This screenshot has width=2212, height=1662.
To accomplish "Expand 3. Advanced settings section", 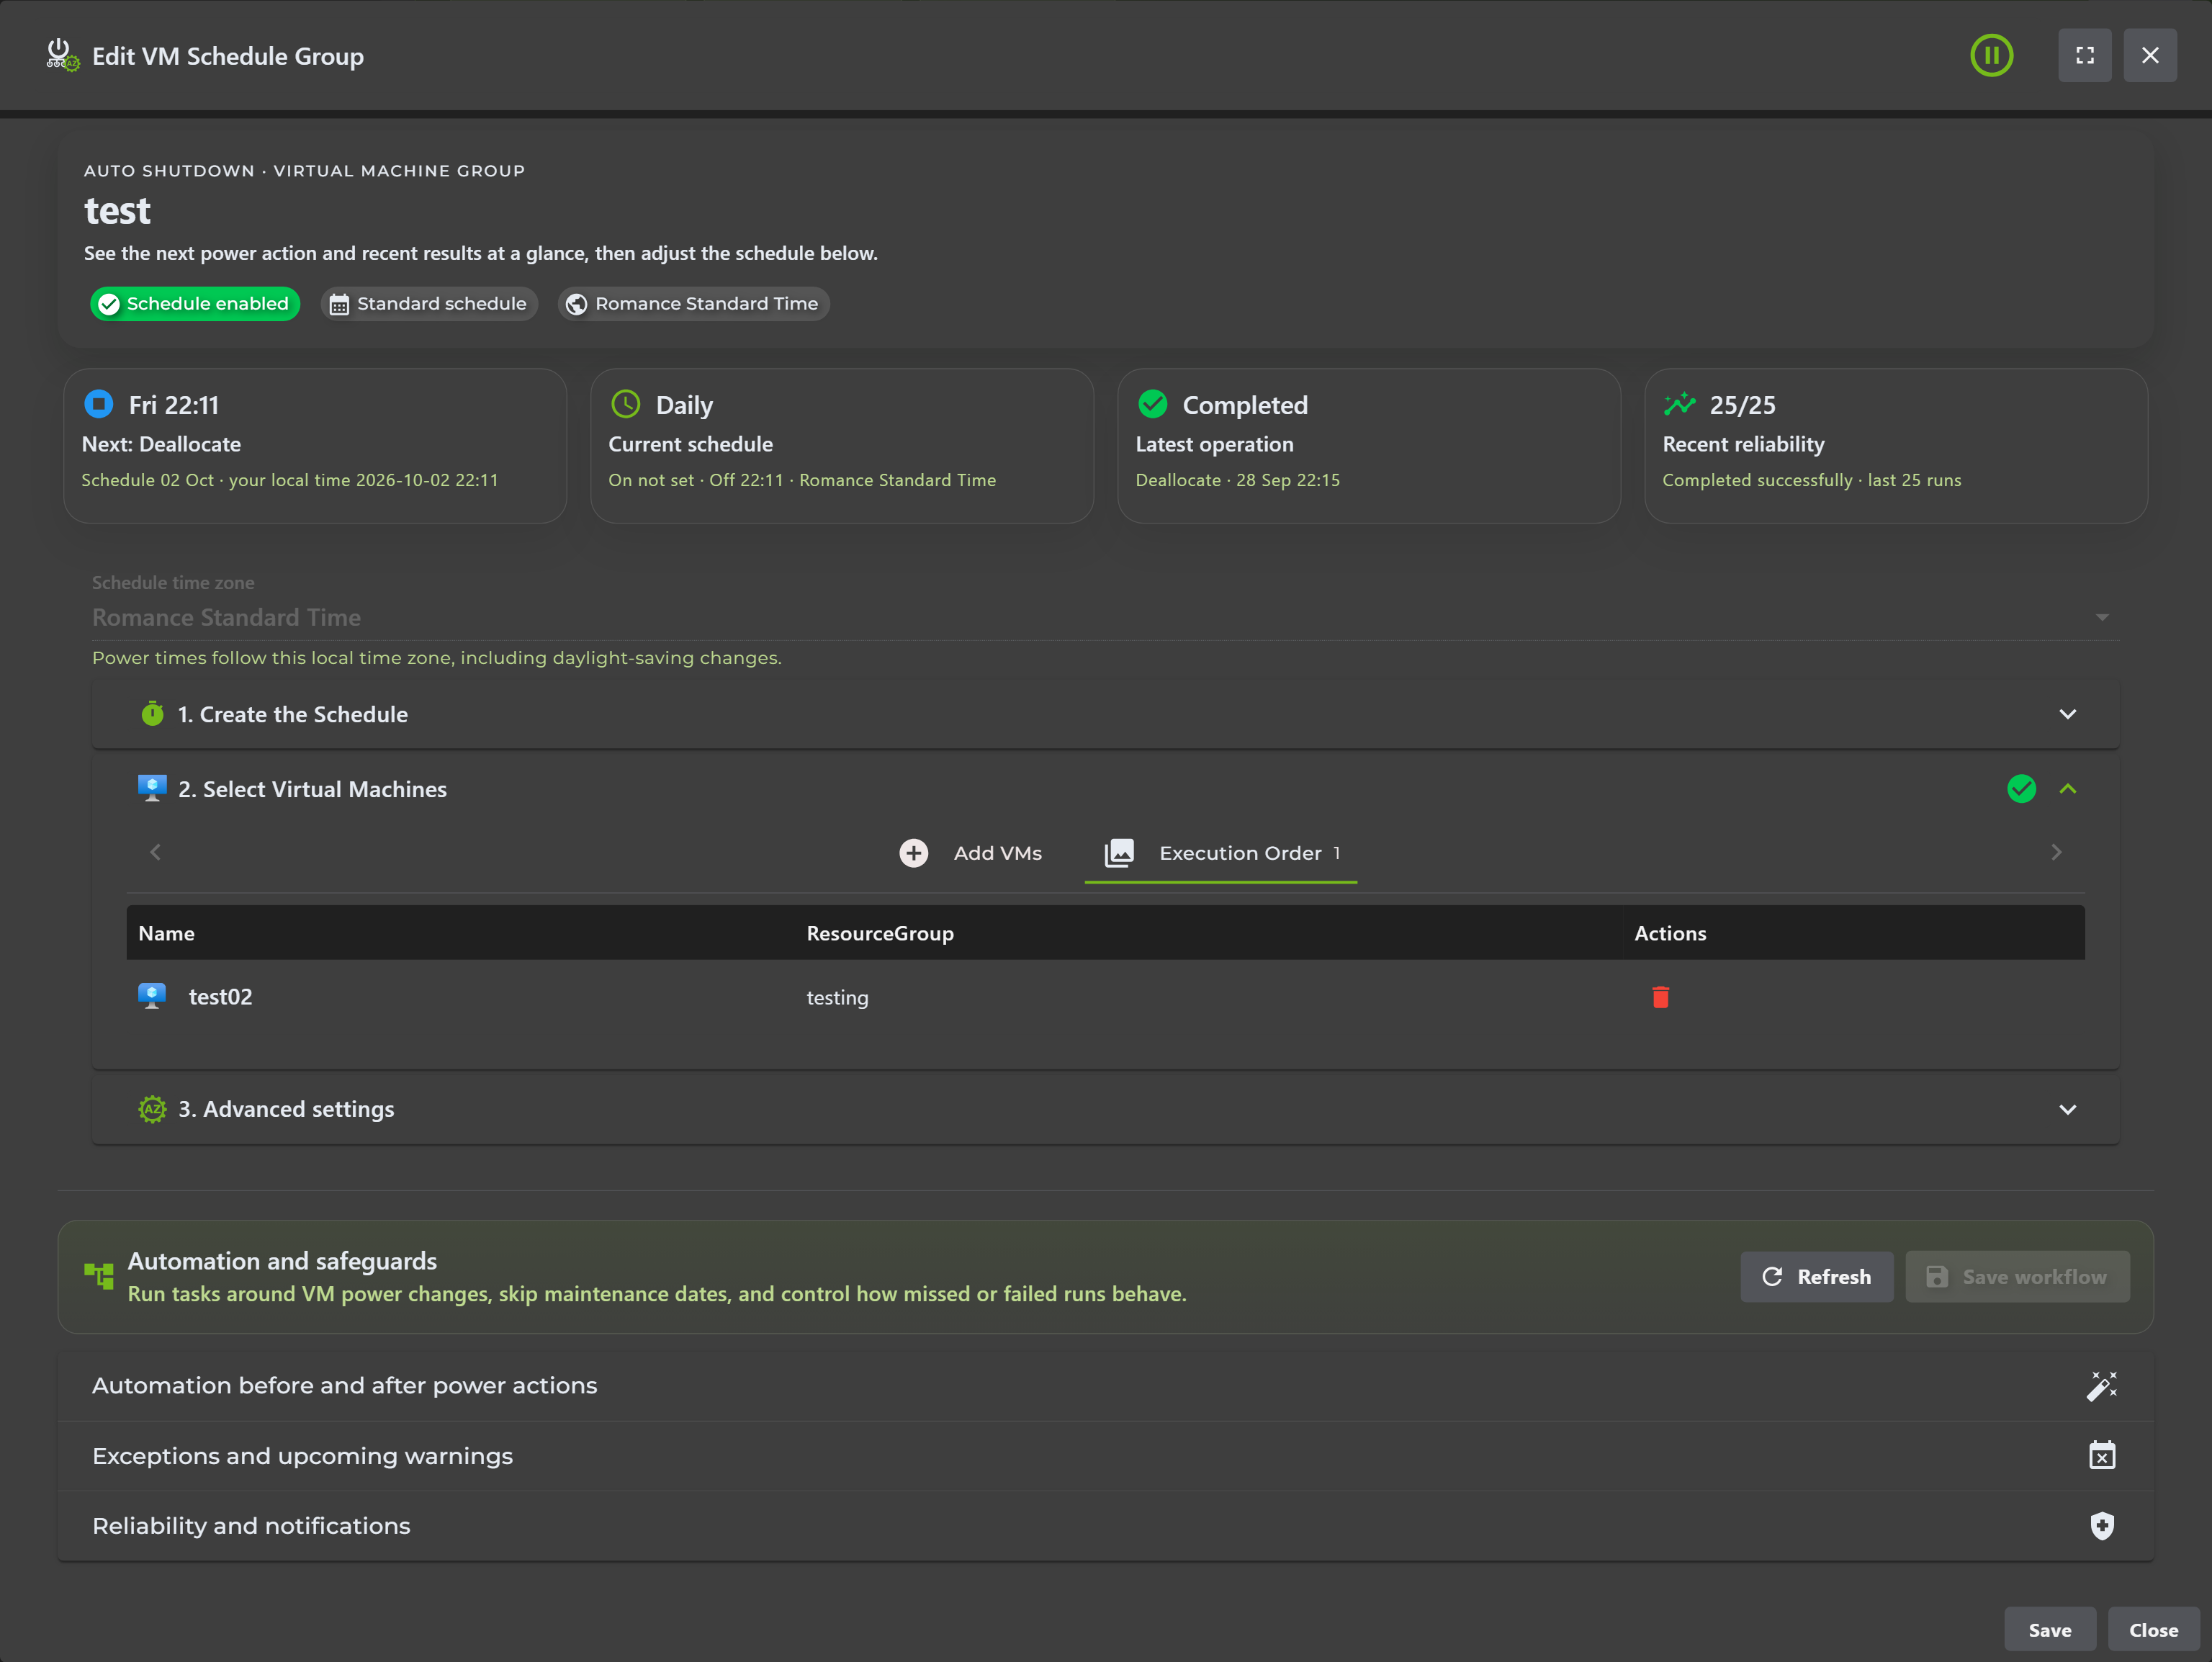I will (x=1105, y=1109).
